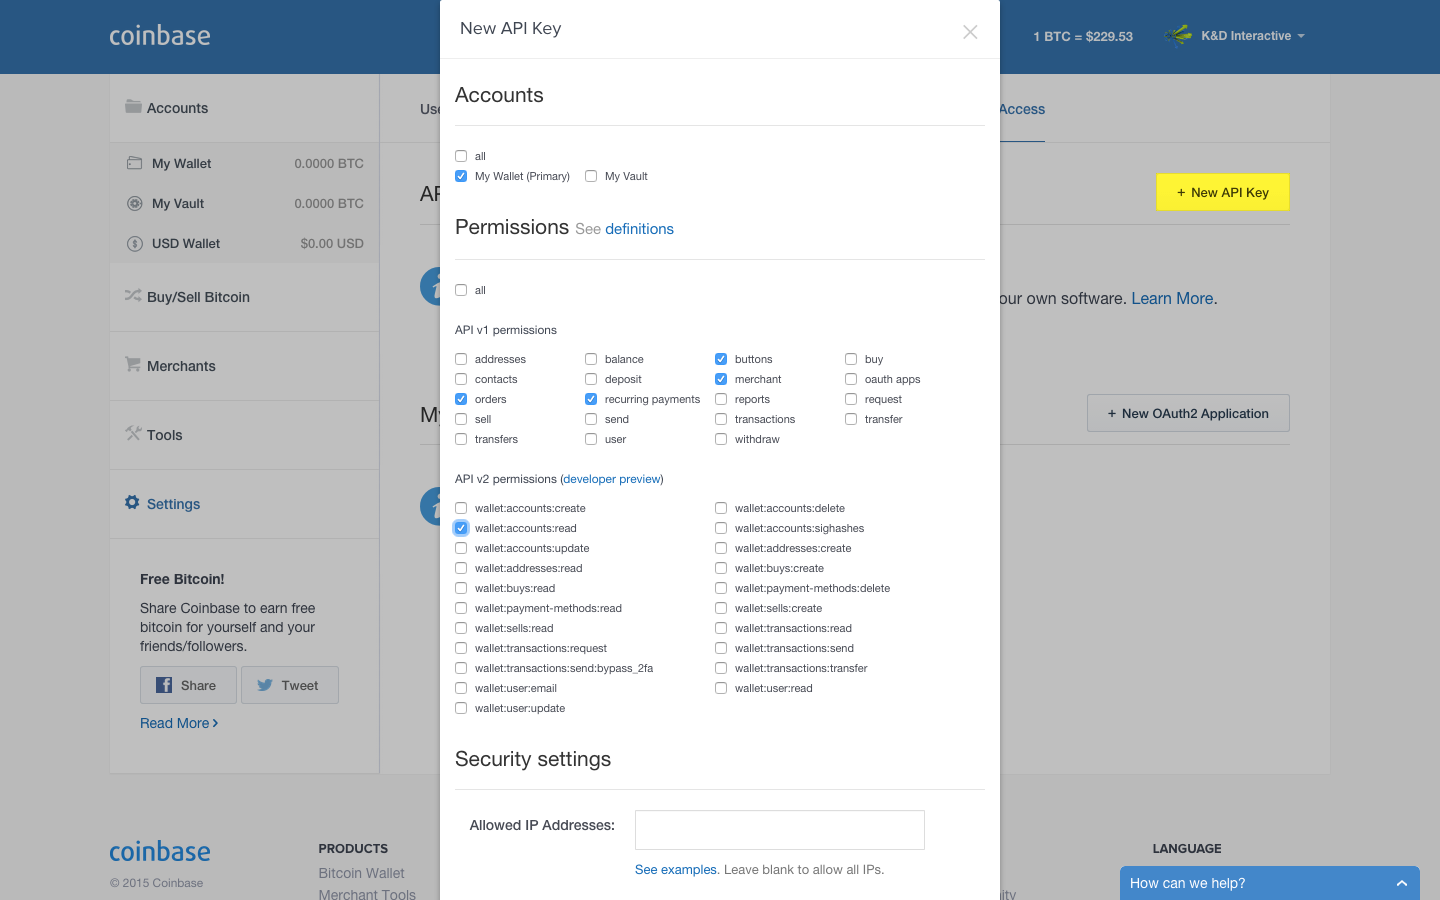Click the USD Wallet dollar icon

click(135, 243)
